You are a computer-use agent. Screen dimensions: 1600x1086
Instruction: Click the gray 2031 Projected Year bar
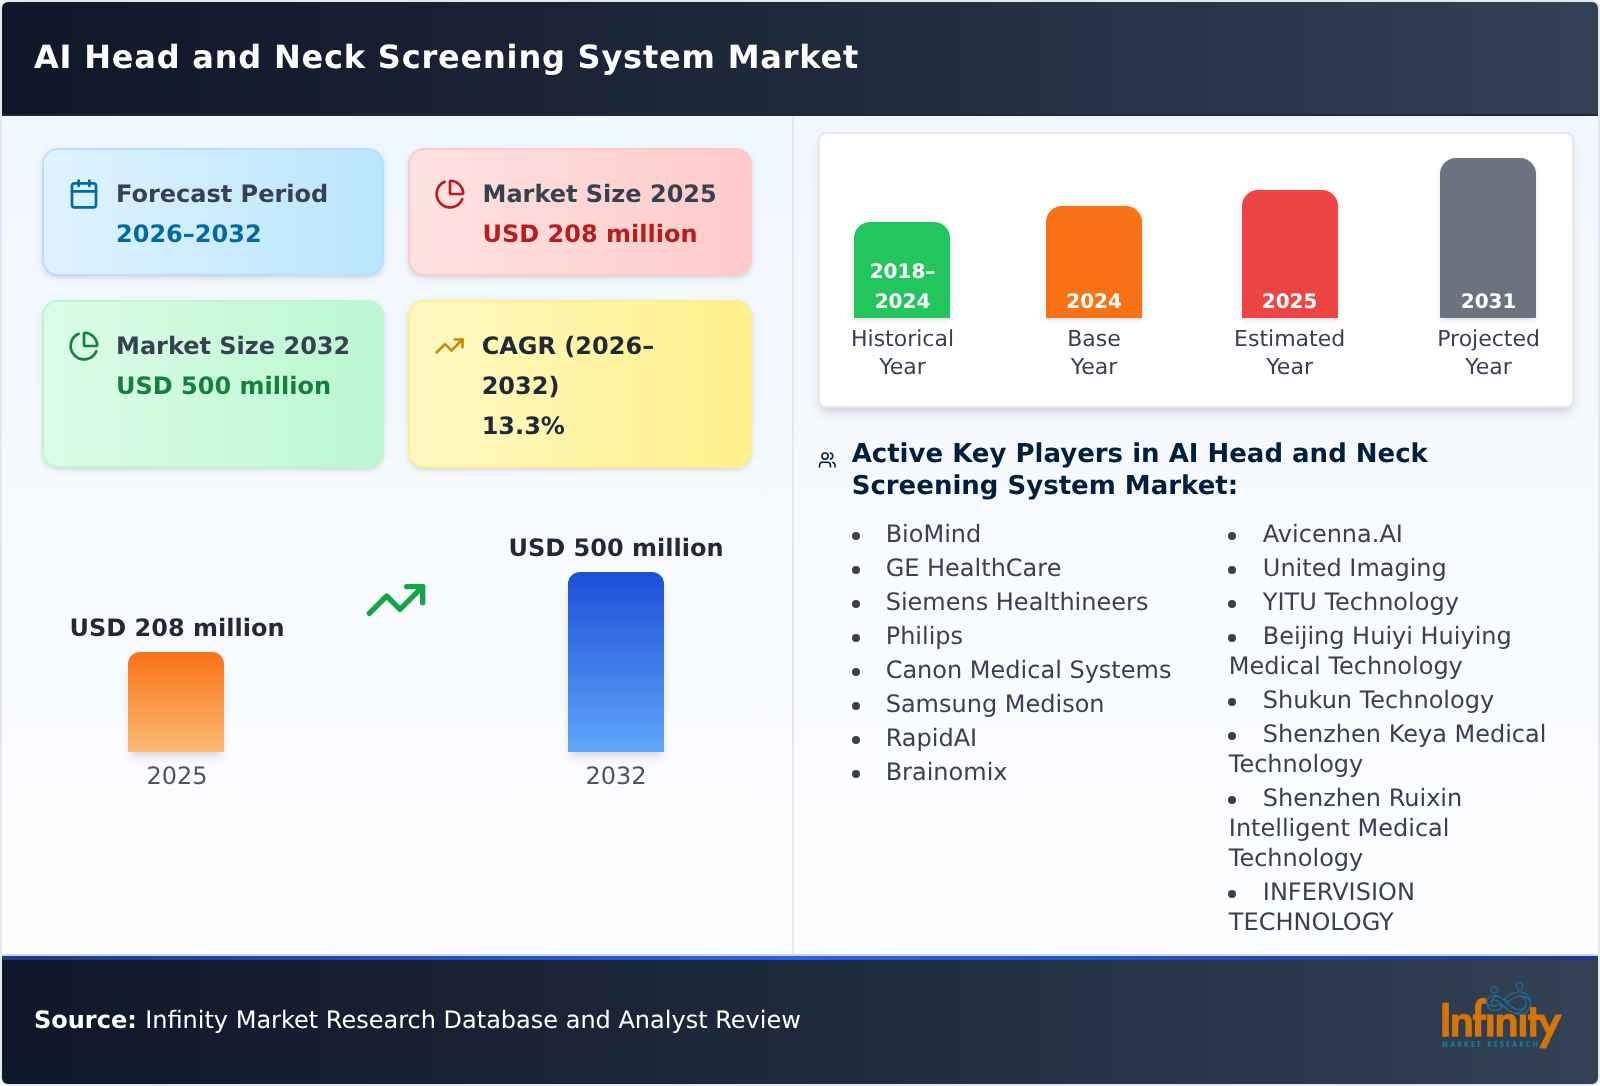coord(1488,238)
